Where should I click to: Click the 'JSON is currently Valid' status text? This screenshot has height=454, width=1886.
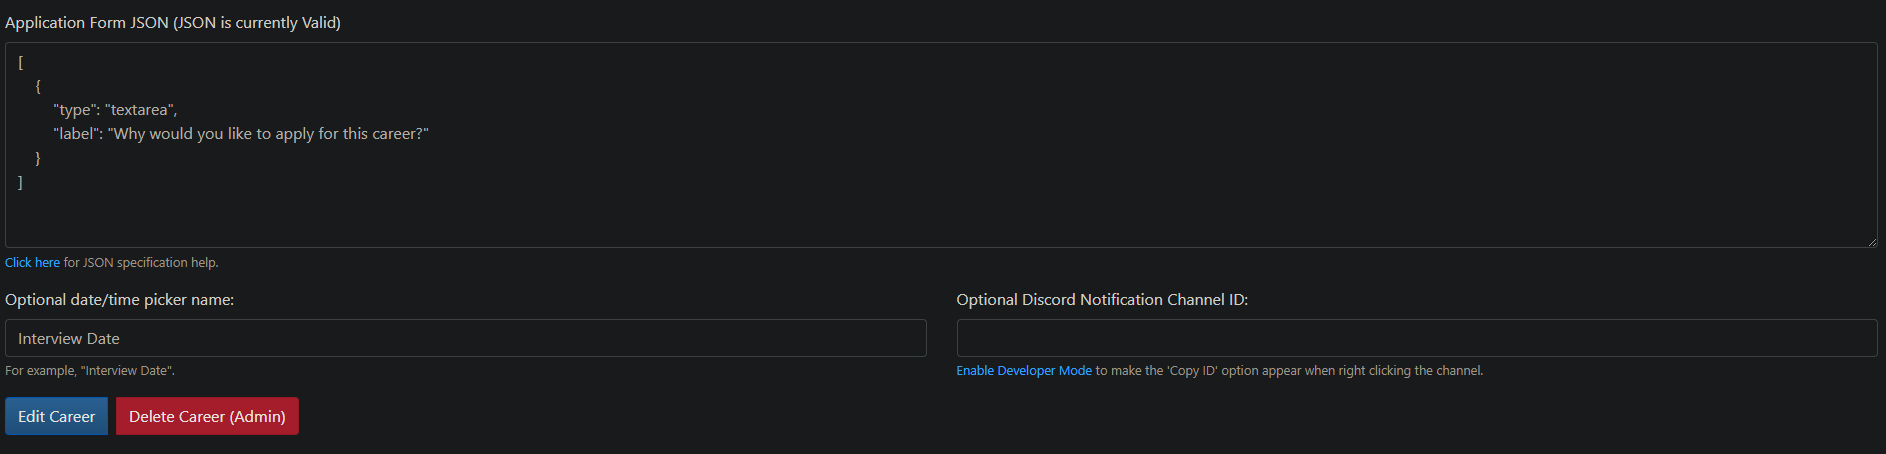click(257, 23)
